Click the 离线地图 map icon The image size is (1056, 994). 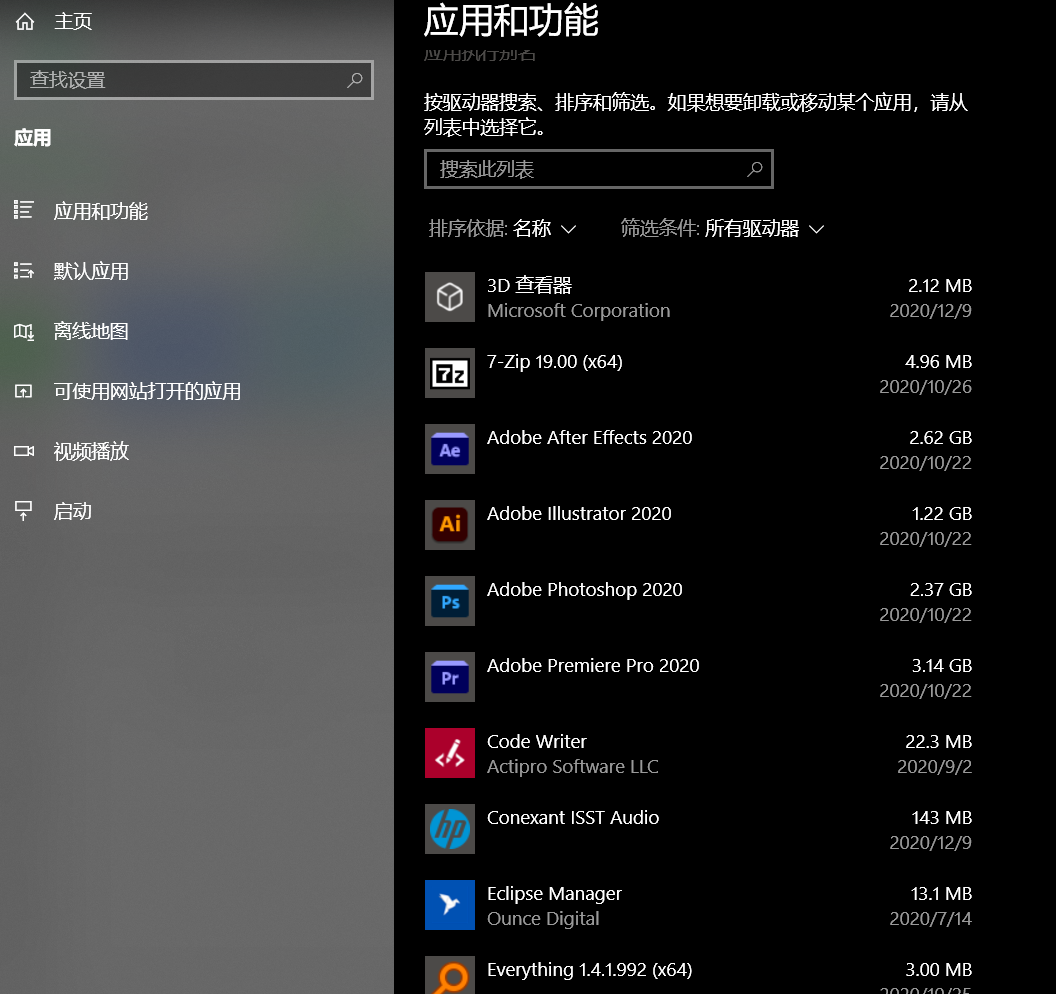24,331
